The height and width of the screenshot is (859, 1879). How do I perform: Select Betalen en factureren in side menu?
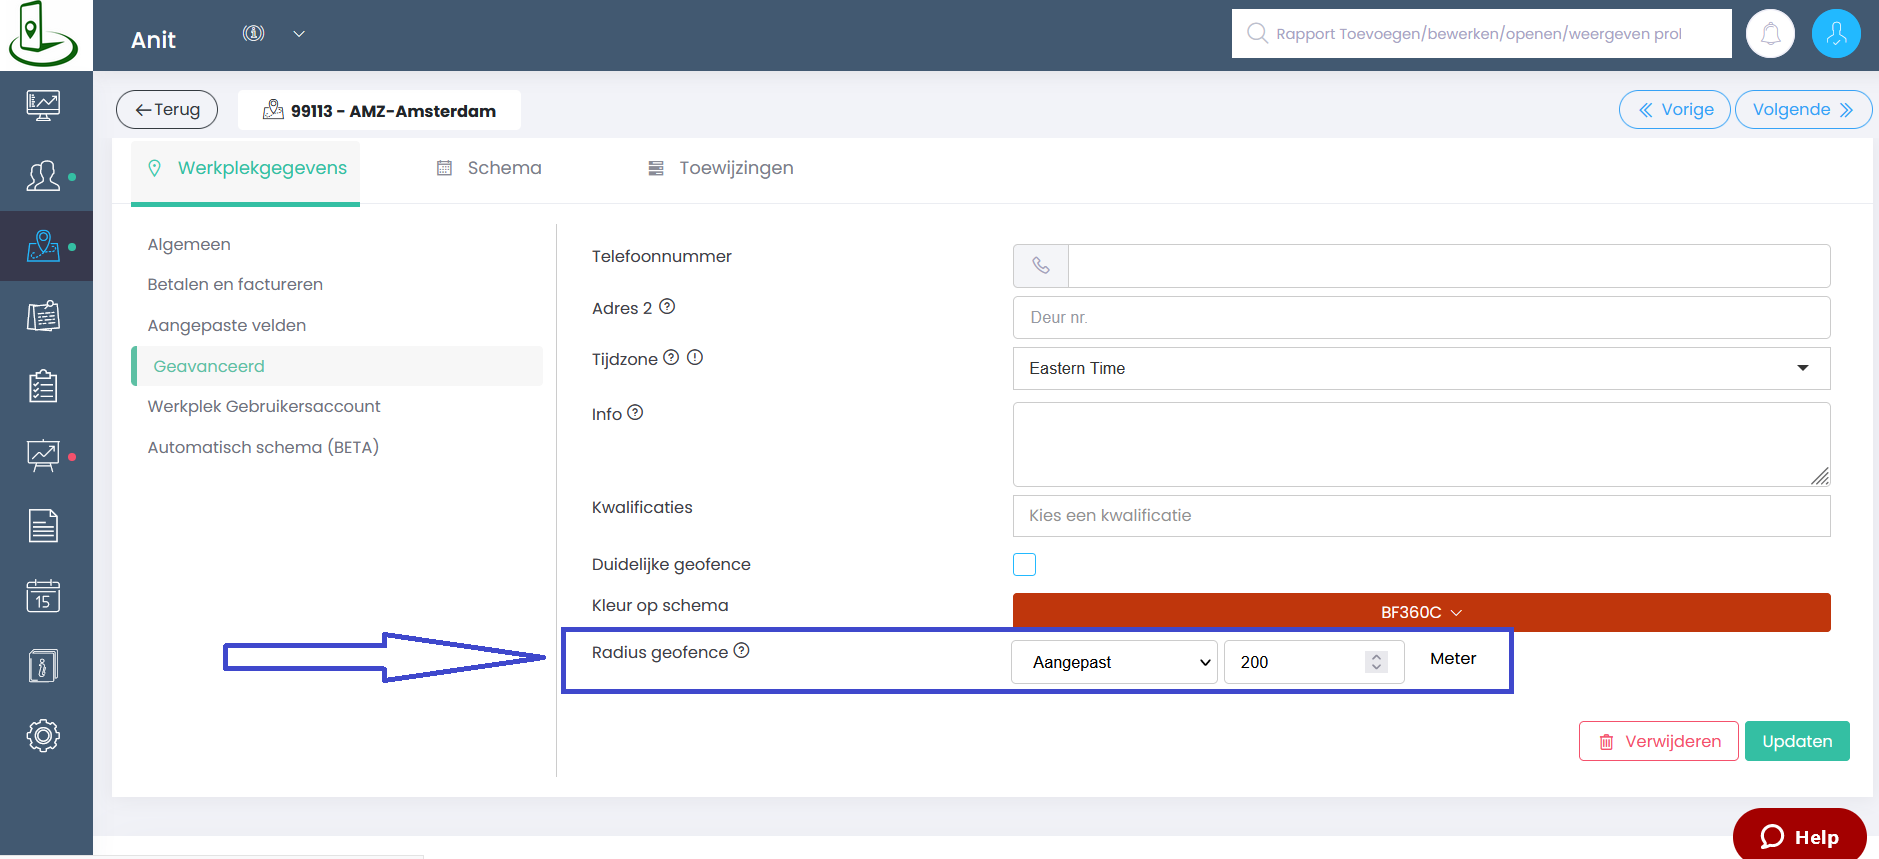coord(235,285)
